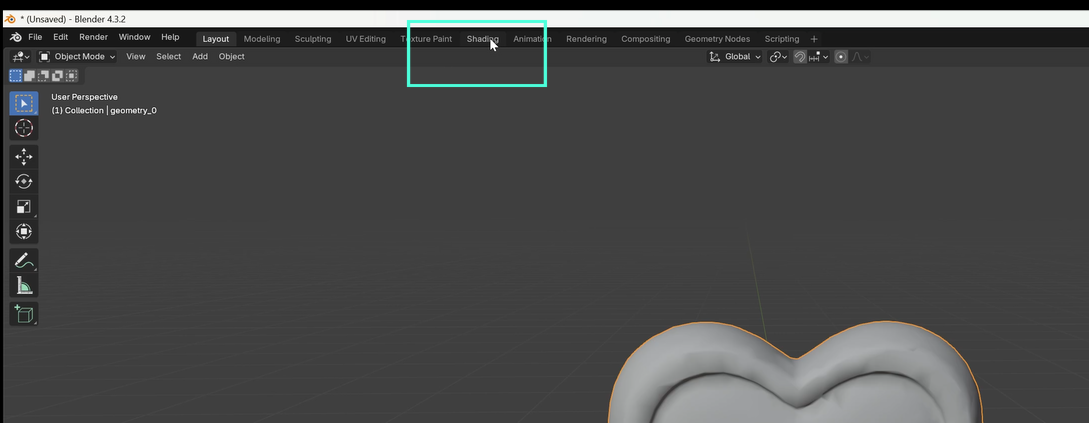
Task: Choose Set a new selection mode icon
Action: pyautogui.click(x=15, y=76)
